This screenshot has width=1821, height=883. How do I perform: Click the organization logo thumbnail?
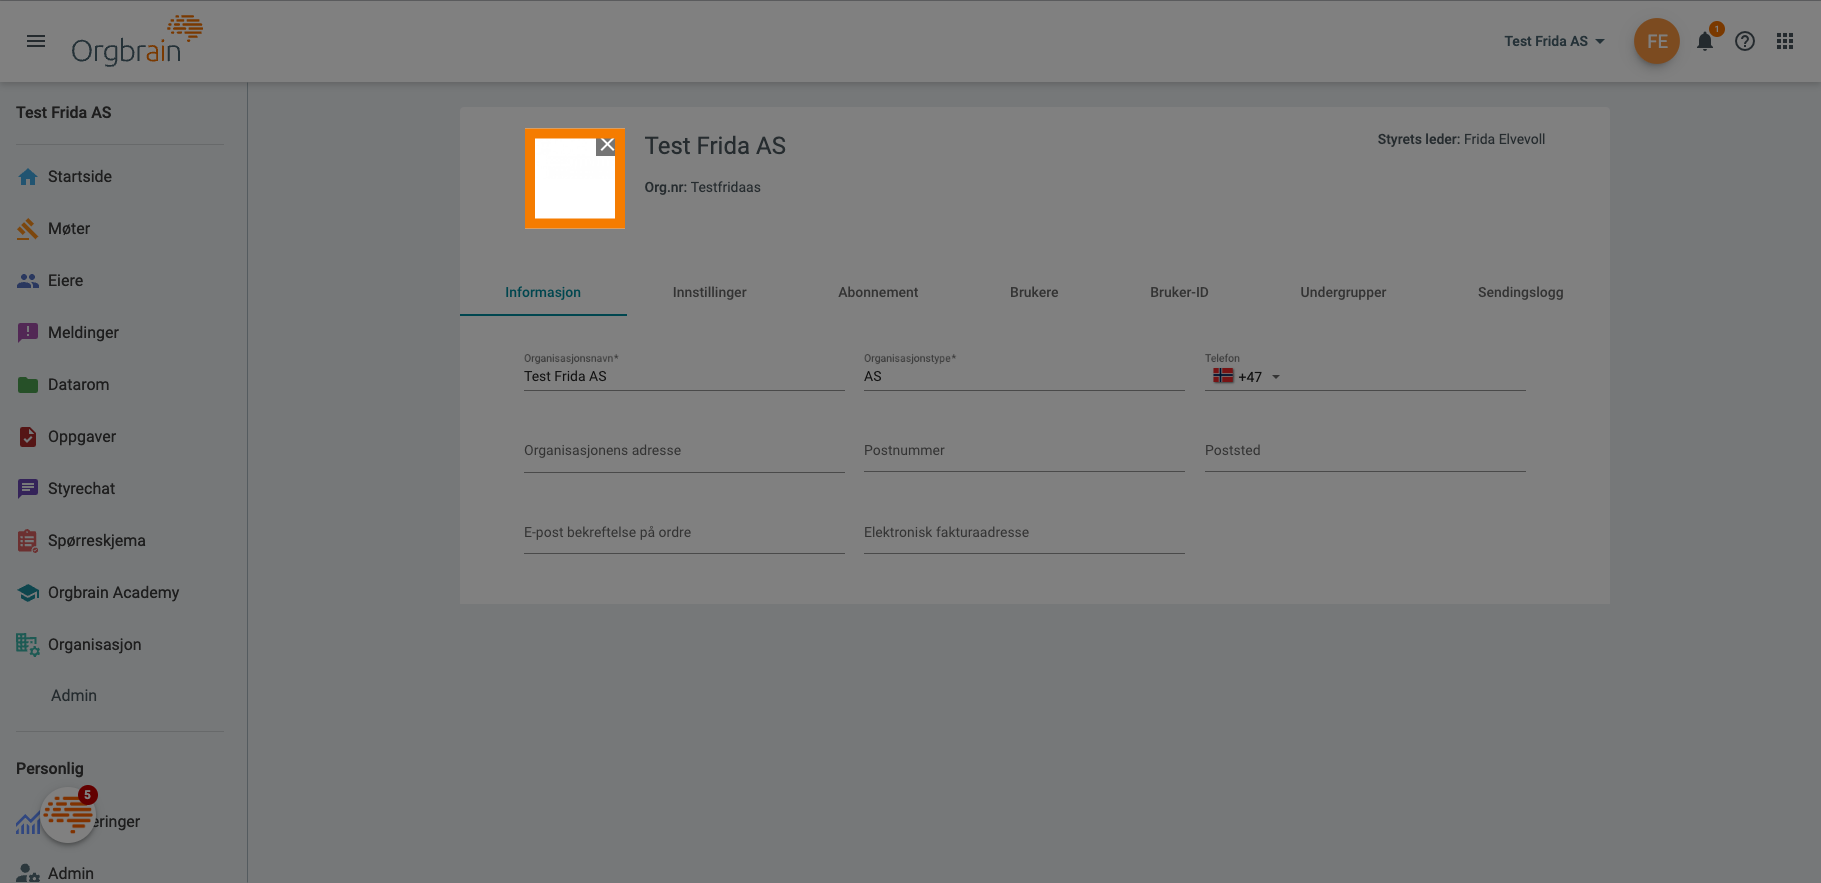click(x=575, y=178)
